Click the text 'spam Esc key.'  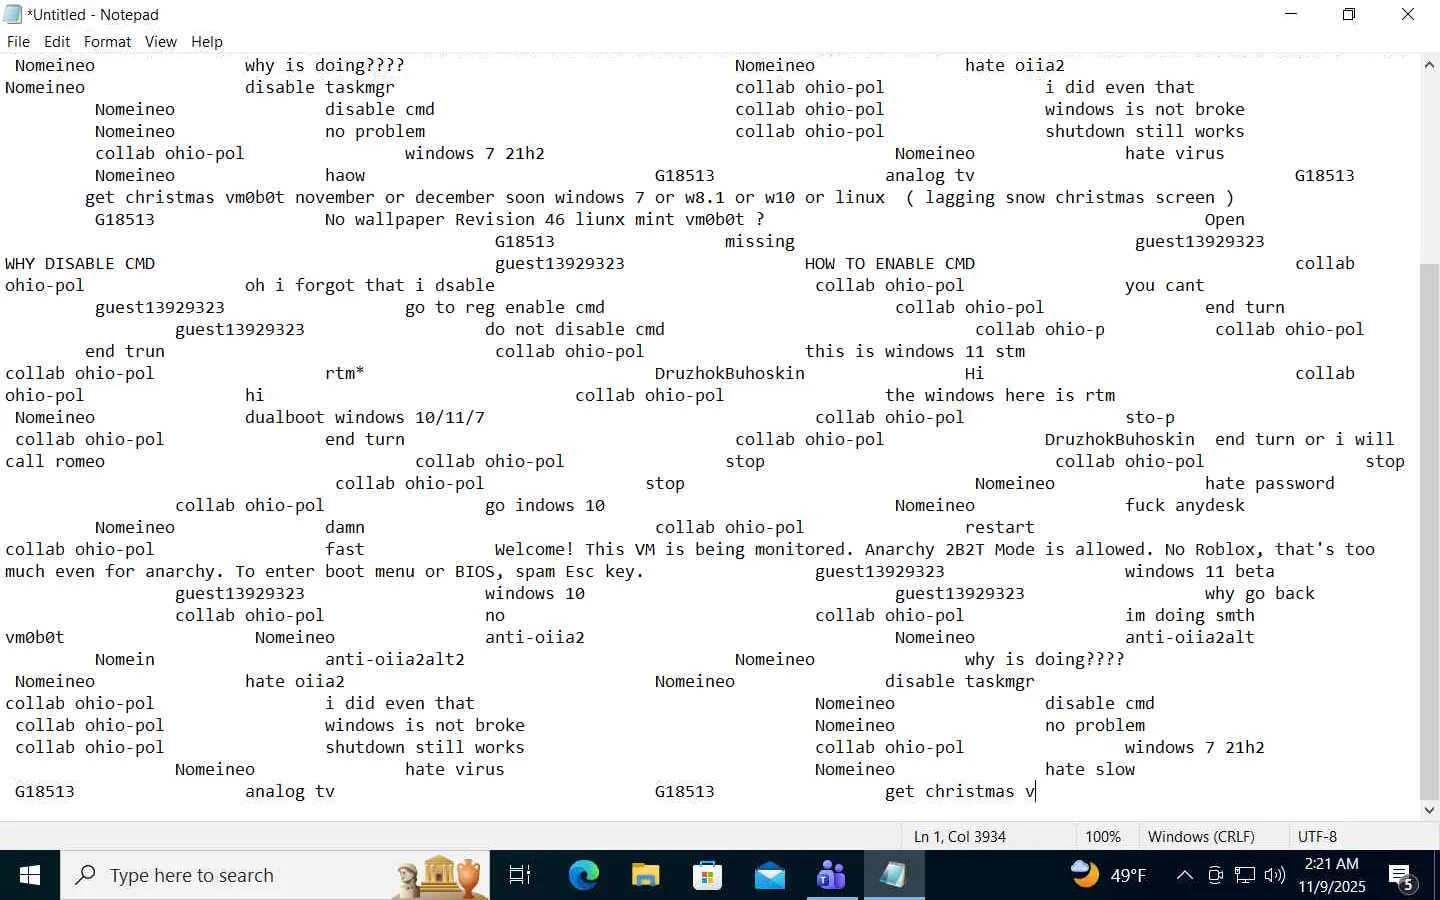pos(580,572)
